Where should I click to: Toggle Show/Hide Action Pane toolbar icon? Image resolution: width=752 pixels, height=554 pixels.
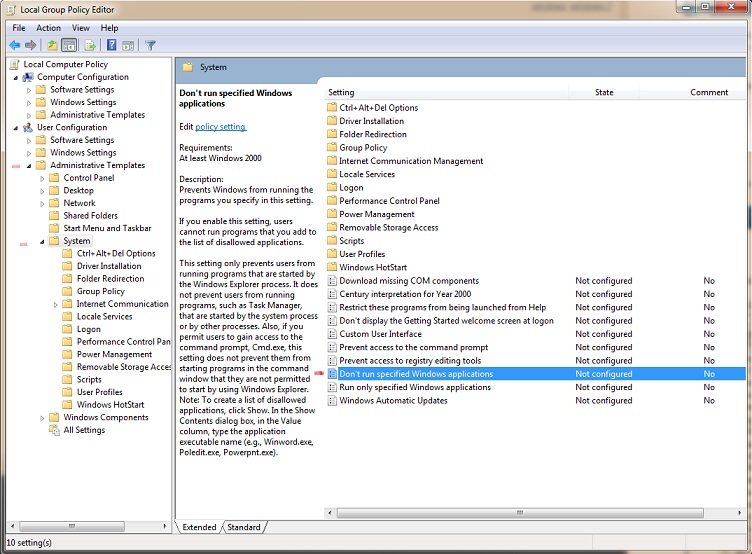pyautogui.click(x=128, y=46)
